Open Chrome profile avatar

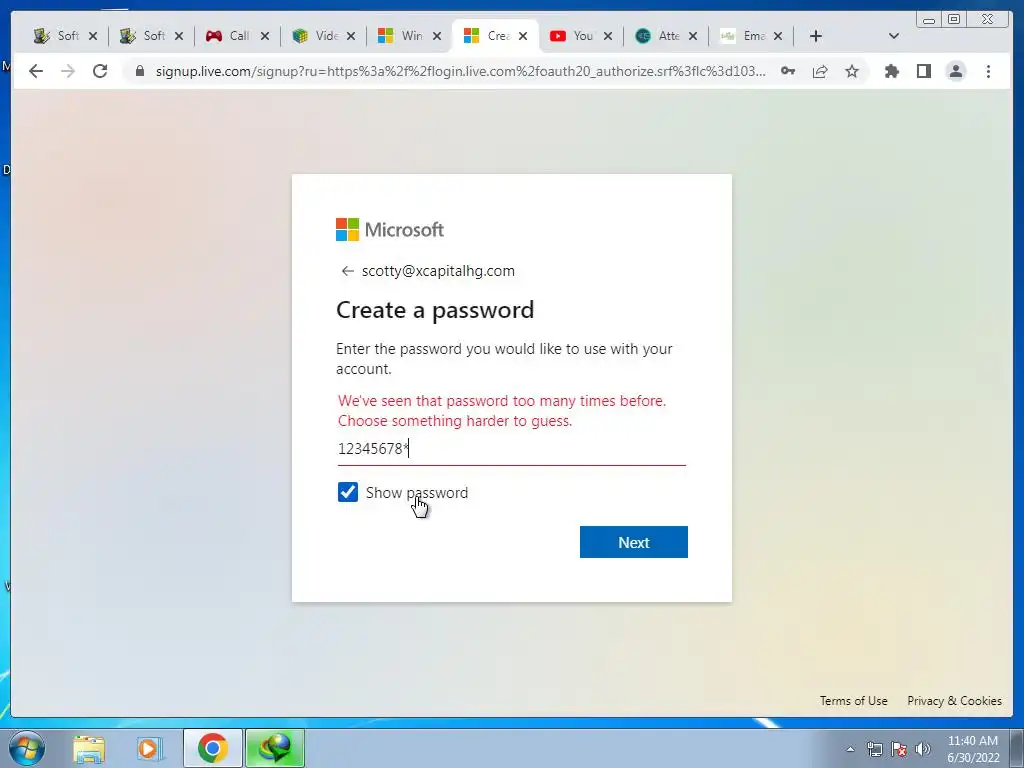coord(955,71)
